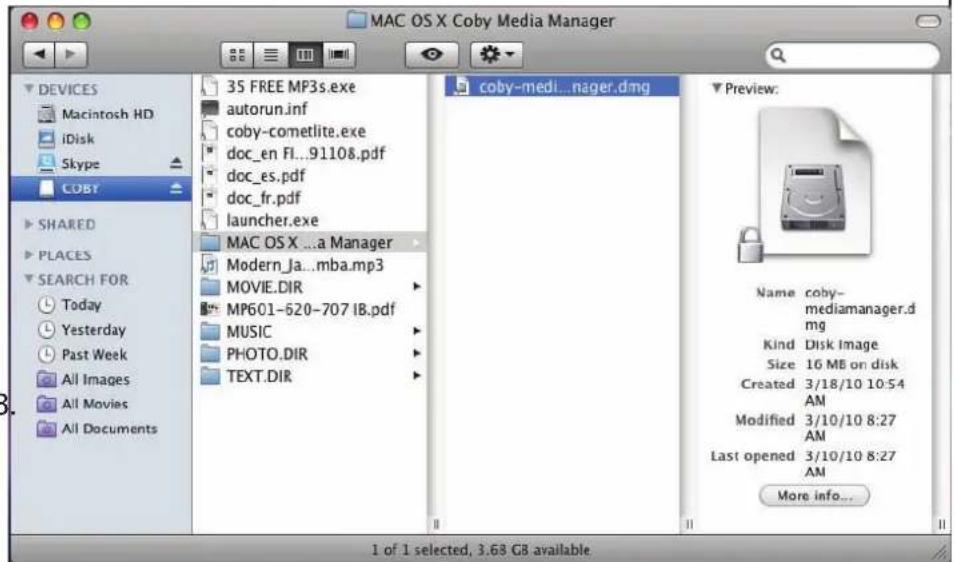Click the Quick Look eye button

pos(432,55)
